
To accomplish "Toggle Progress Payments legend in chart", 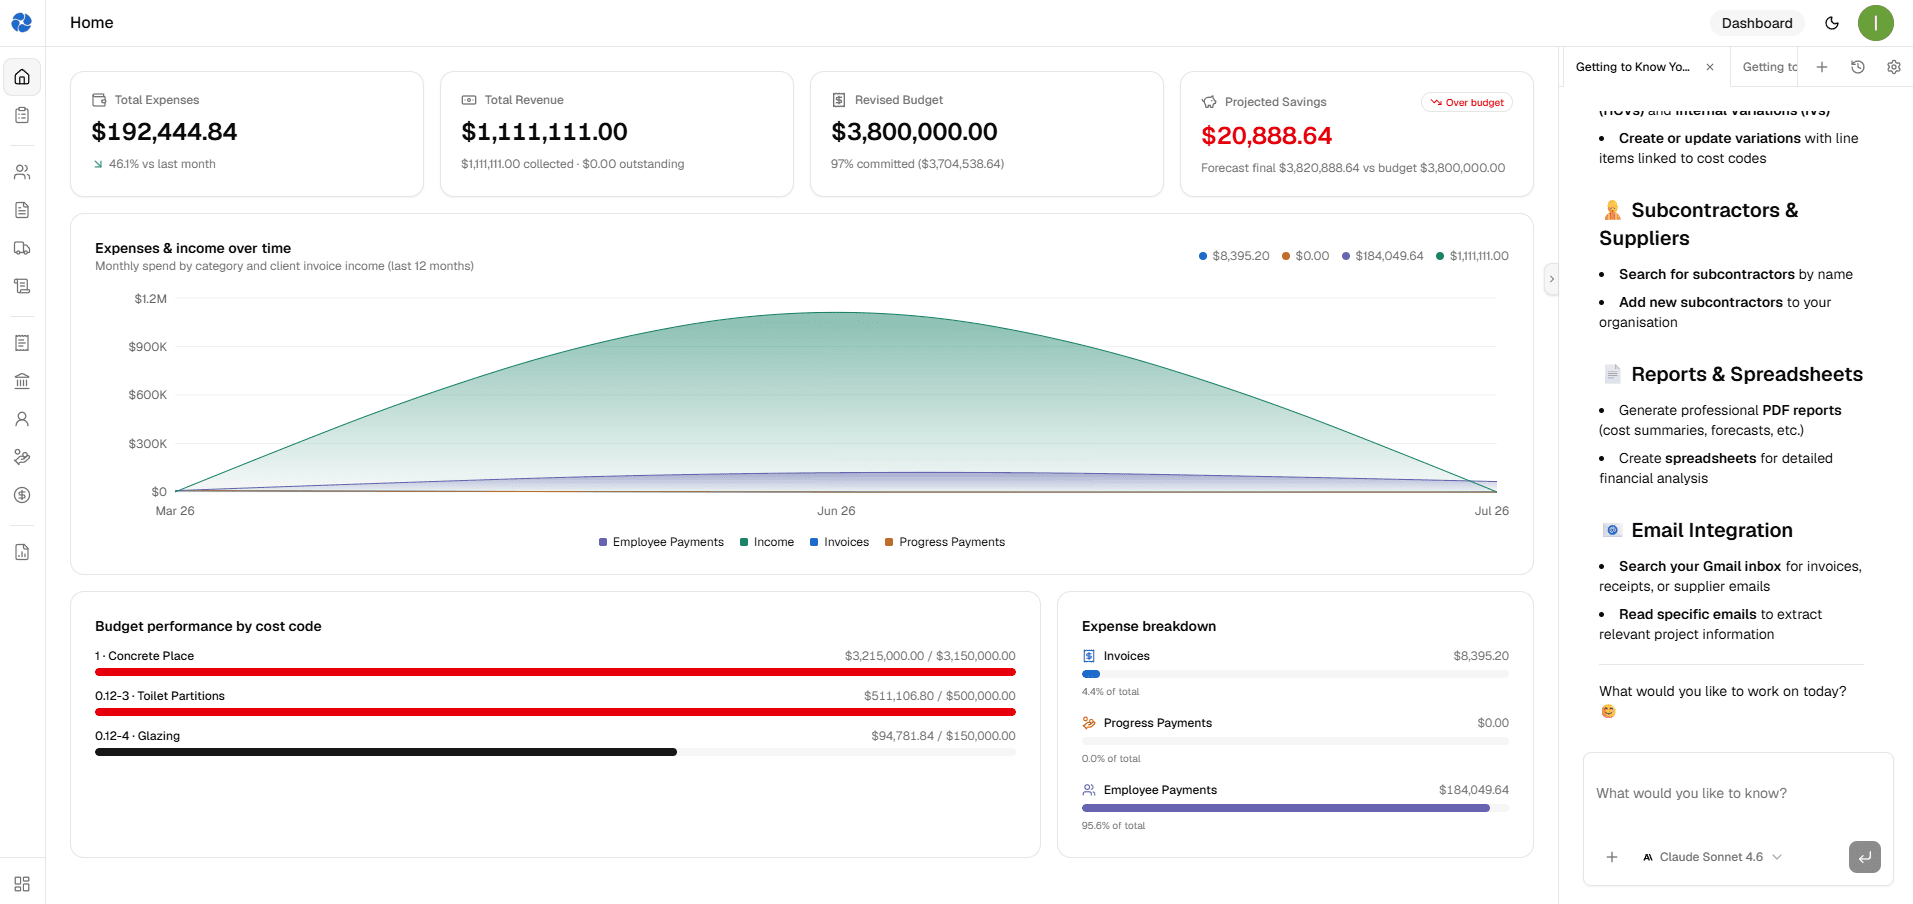I will (x=945, y=542).
